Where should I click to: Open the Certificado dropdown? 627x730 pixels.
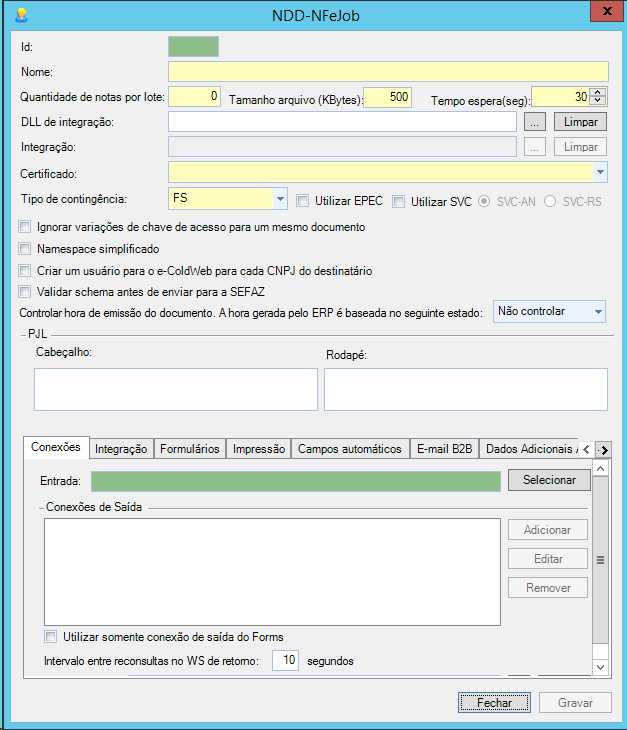coord(600,172)
